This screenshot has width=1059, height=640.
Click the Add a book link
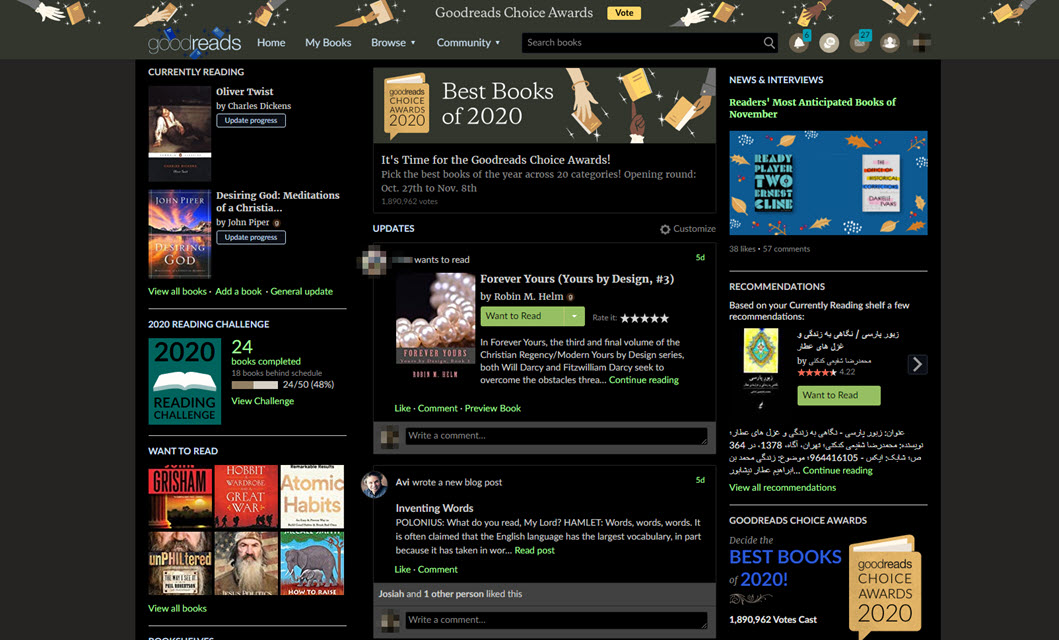[238, 292]
